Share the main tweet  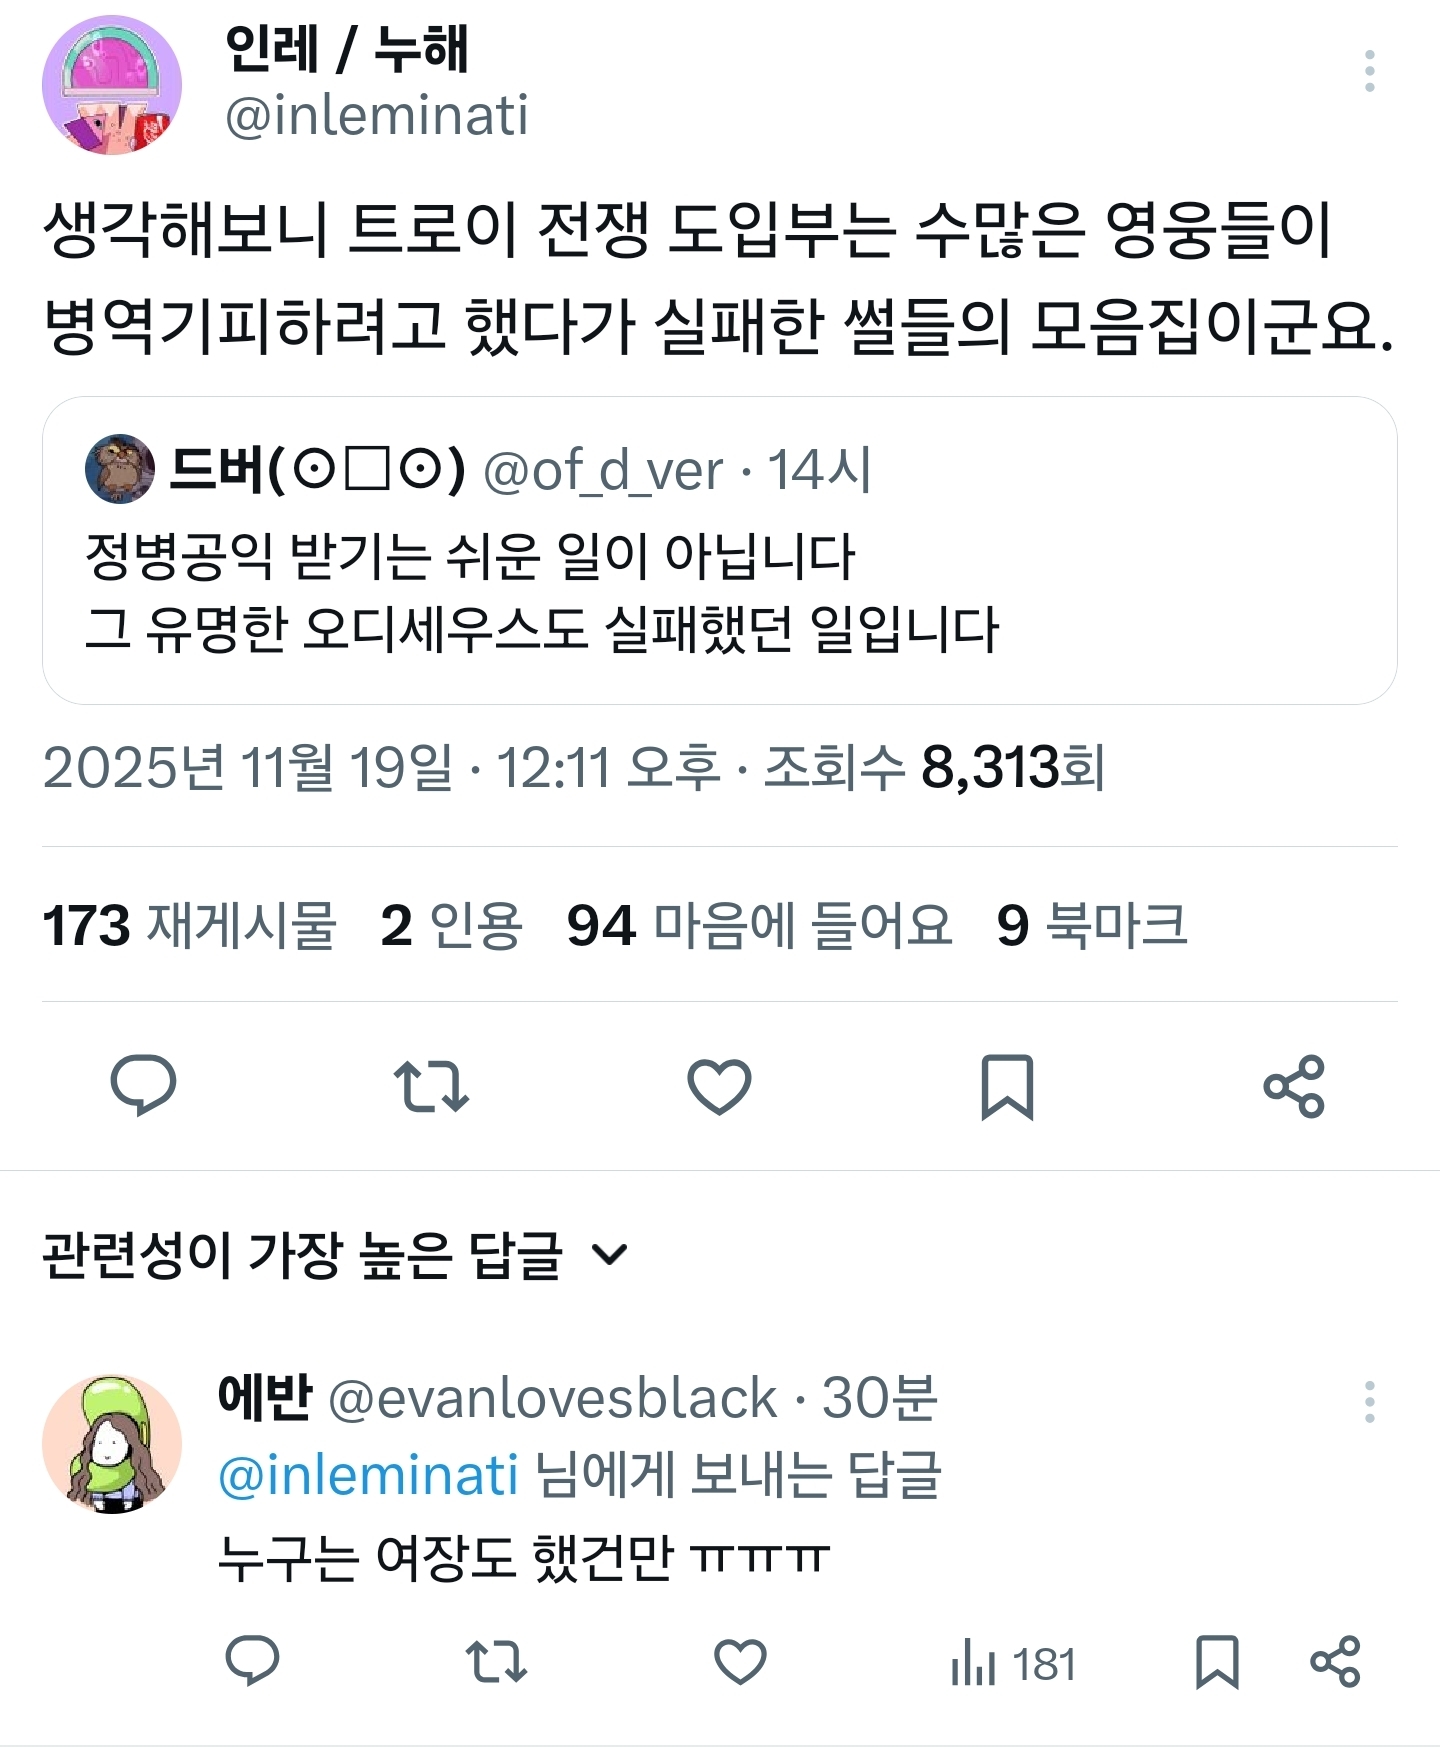[1294, 1086]
